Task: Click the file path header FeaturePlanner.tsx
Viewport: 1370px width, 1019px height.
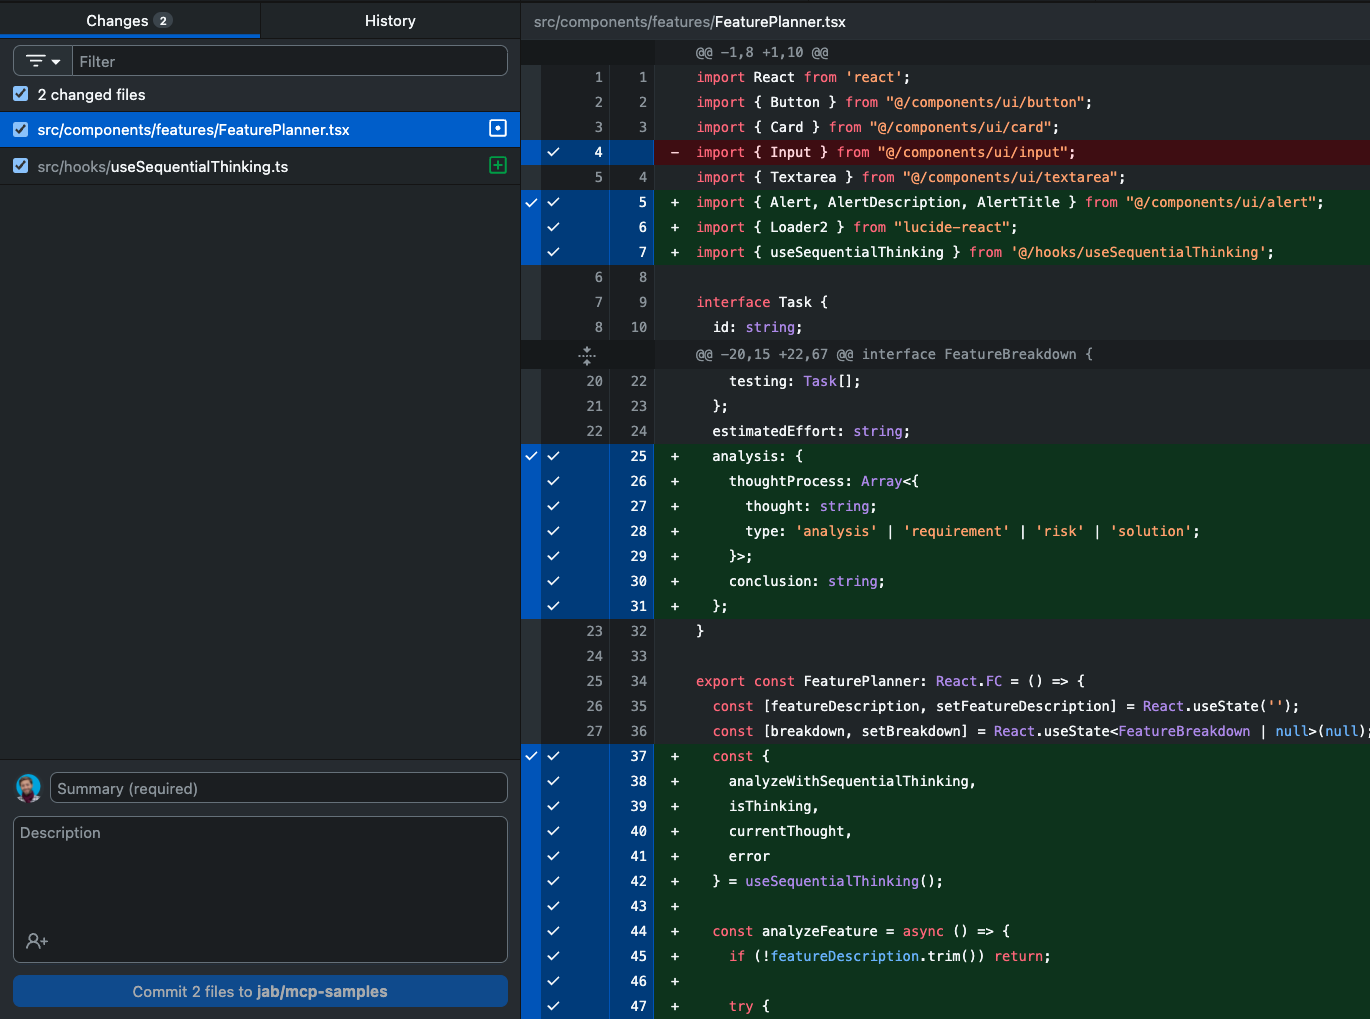Action: [690, 21]
